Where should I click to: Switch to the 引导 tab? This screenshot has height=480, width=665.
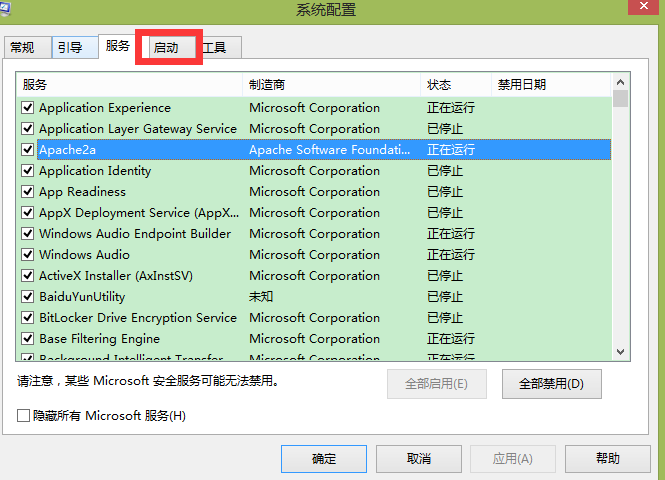coord(70,48)
